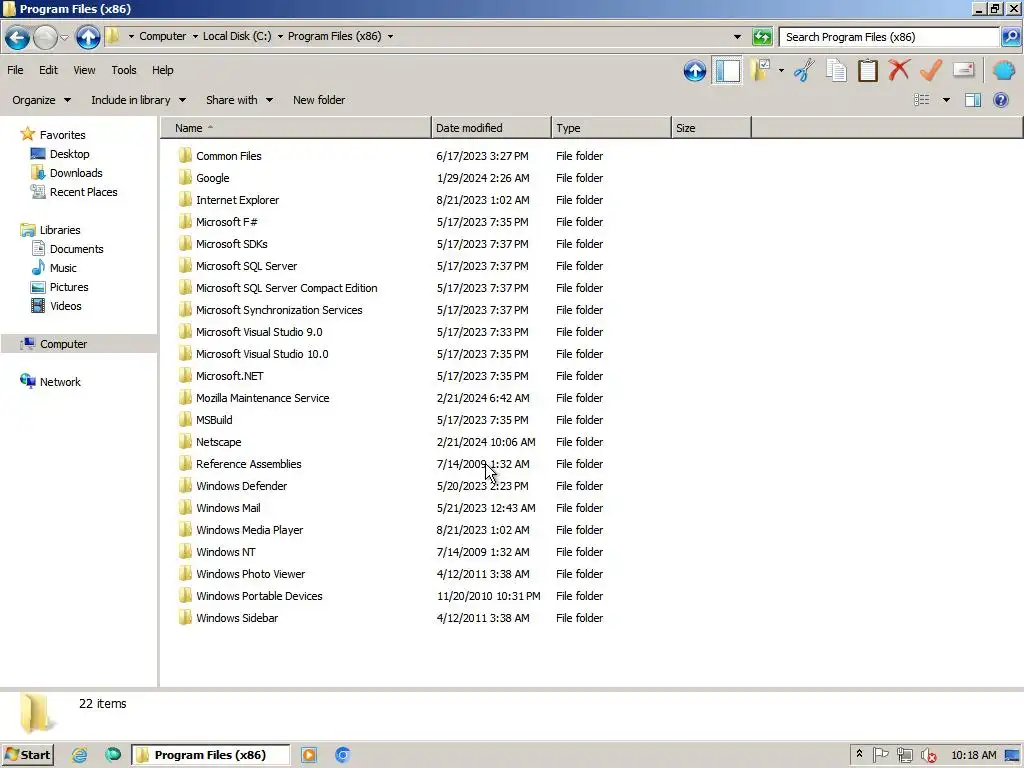Open the View menu
Screen dimensions: 1024x768
(x=84, y=70)
